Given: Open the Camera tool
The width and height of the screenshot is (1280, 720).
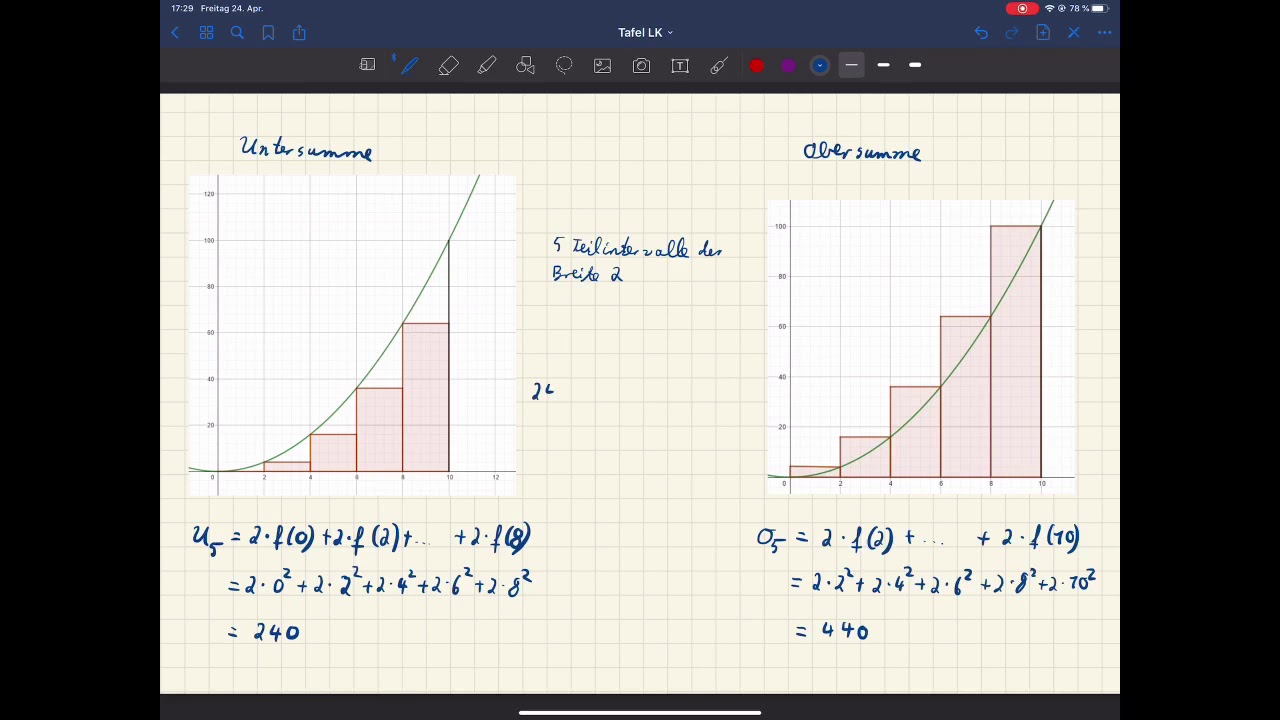Looking at the screenshot, I should [641, 65].
